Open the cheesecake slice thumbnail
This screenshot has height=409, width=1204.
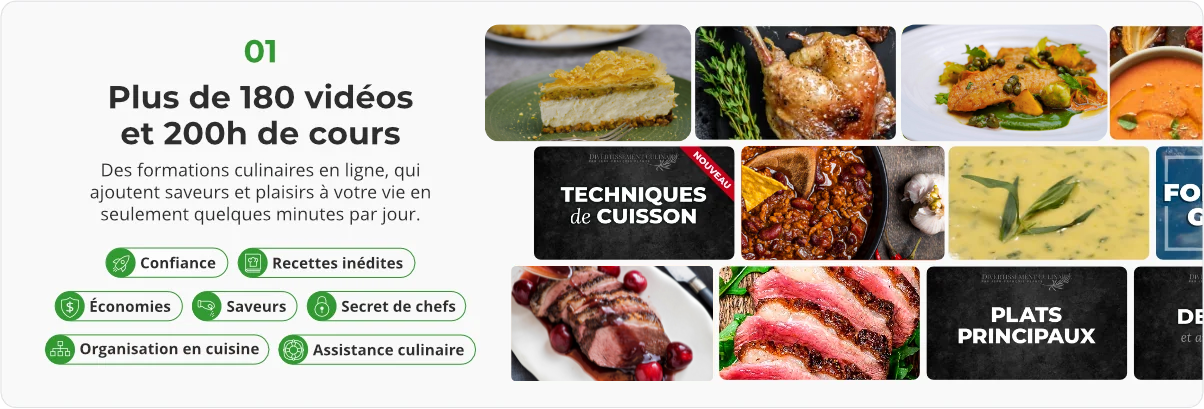(x=588, y=83)
